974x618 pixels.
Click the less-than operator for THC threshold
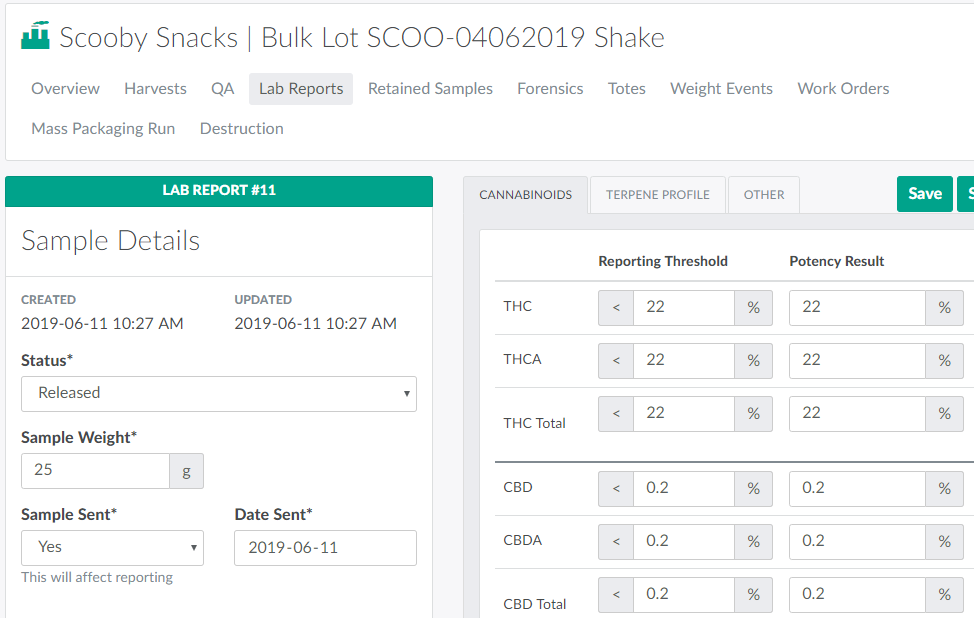pyautogui.click(x=616, y=307)
